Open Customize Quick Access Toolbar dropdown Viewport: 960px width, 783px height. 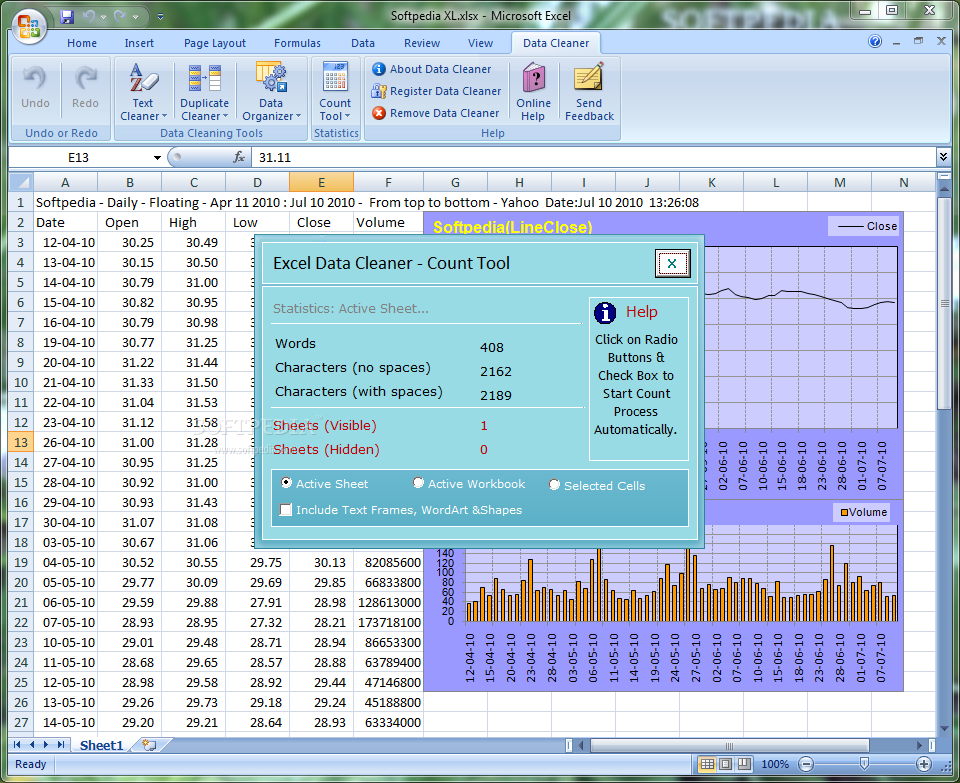[160, 17]
